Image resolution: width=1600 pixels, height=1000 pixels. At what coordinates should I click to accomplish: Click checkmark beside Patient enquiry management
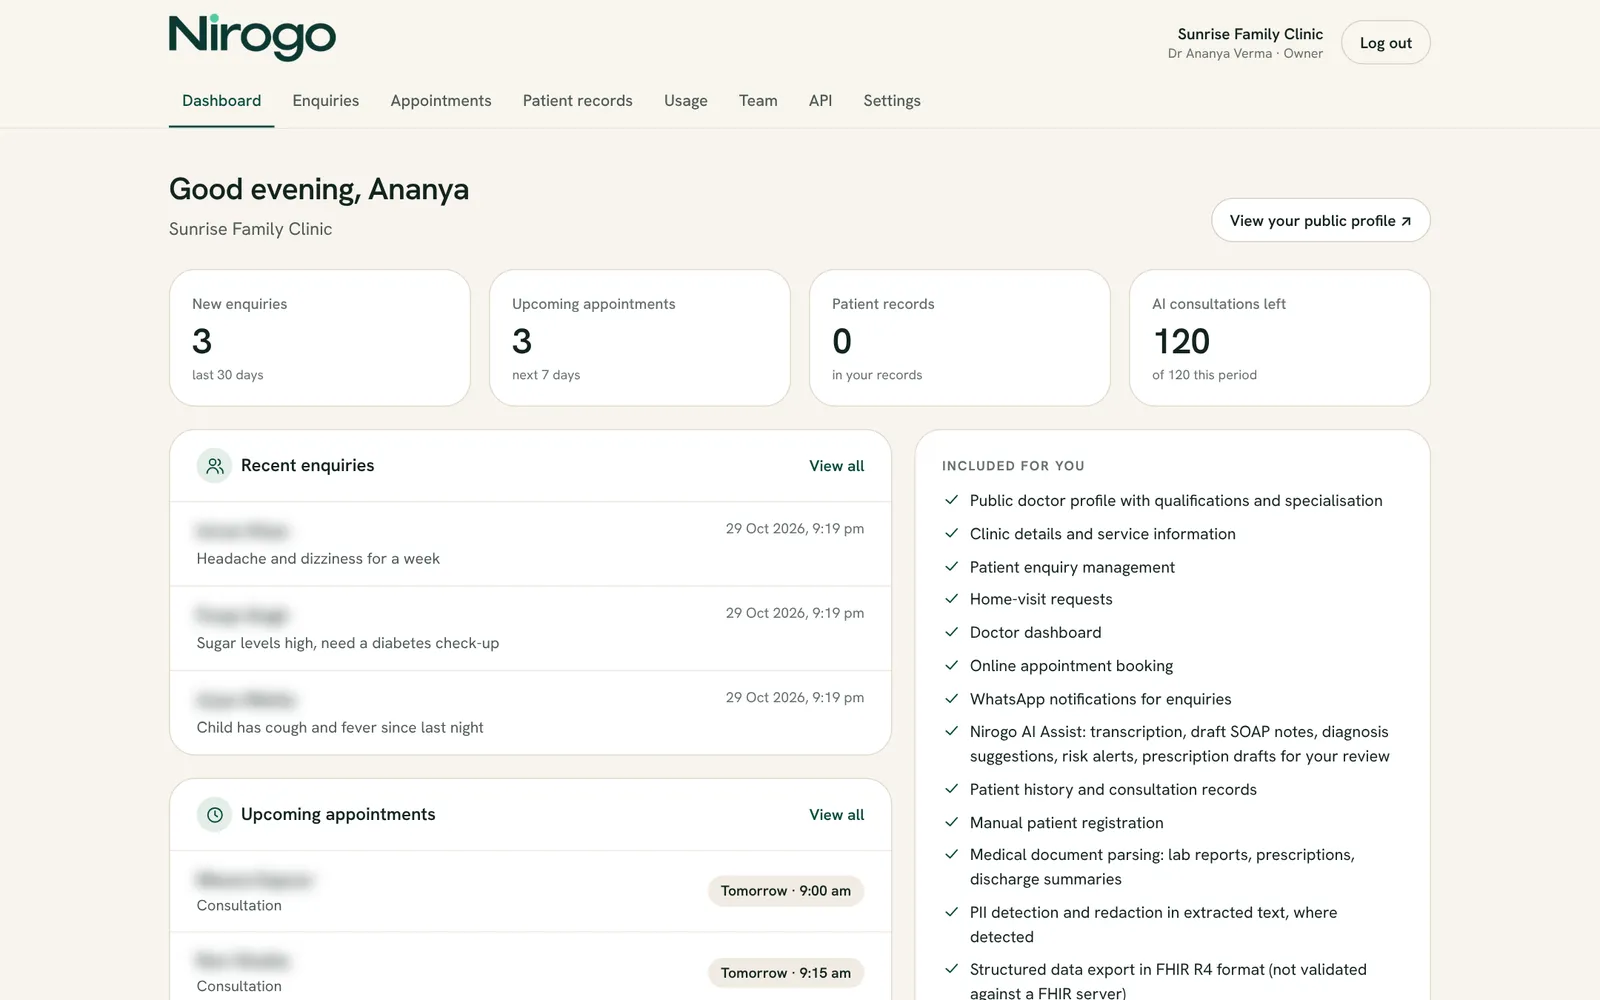point(952,567)
